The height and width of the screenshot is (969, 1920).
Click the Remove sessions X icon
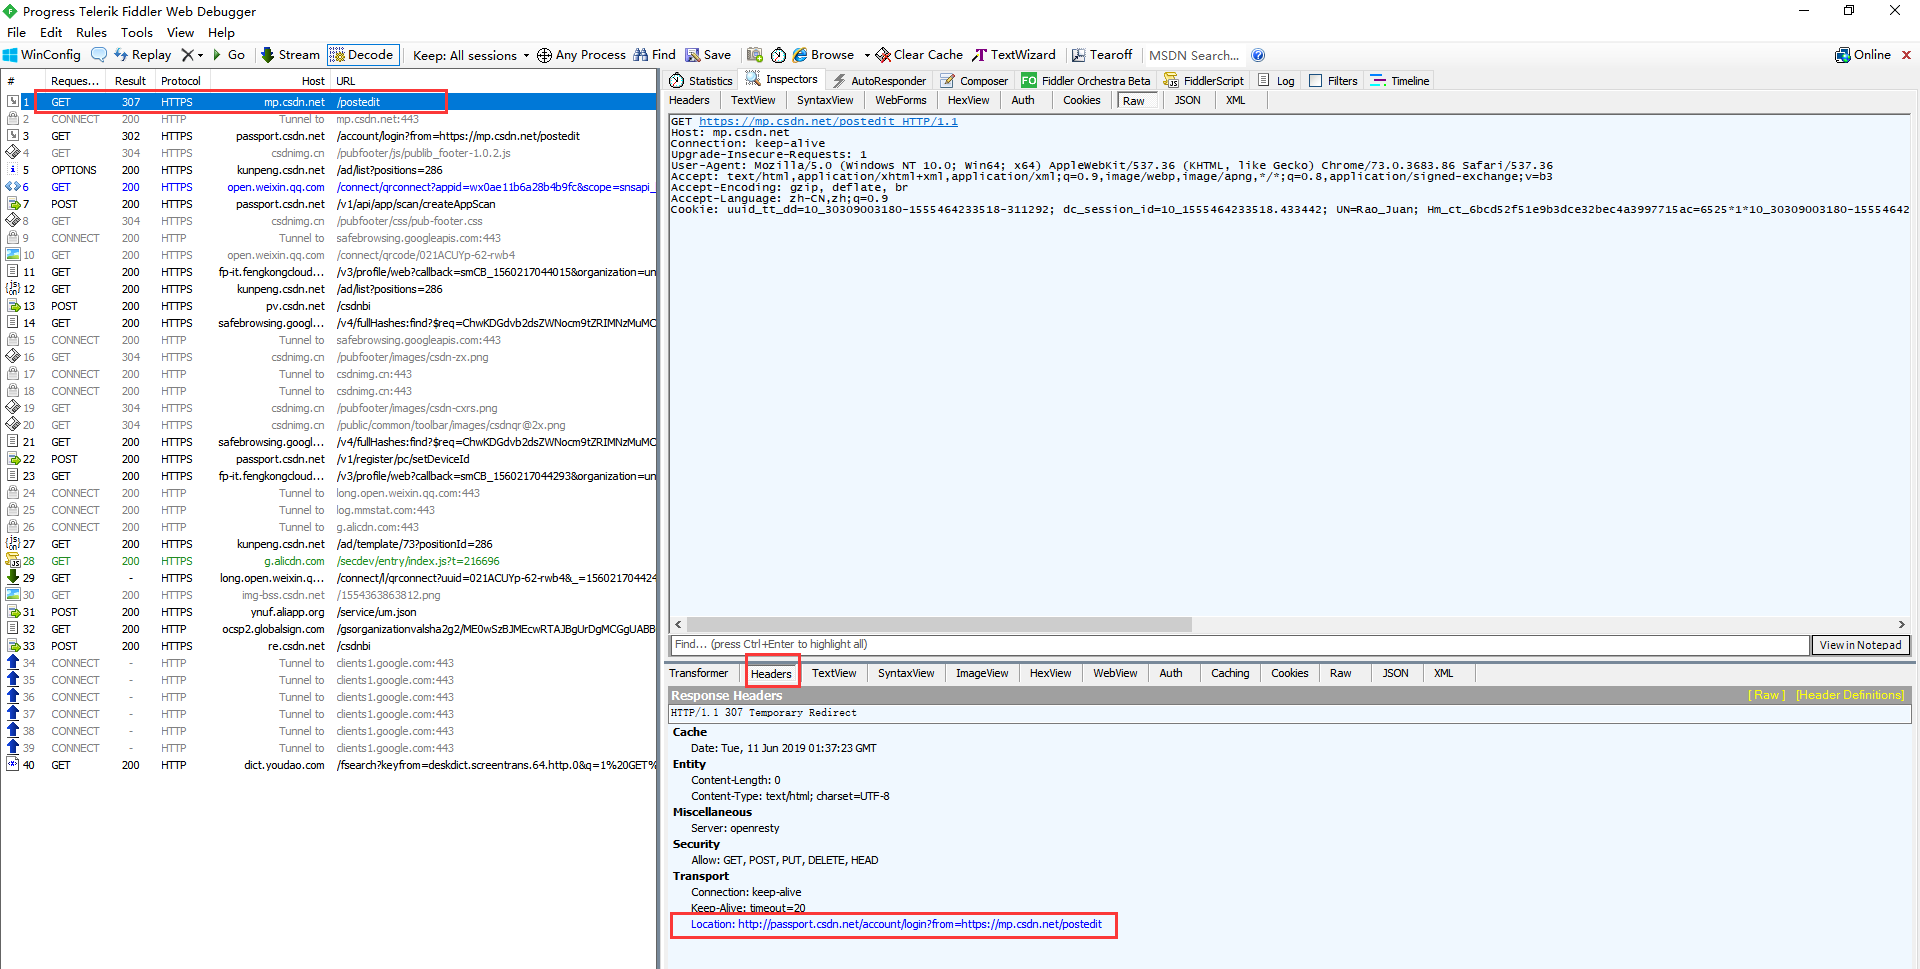click(x=187, y=55)
